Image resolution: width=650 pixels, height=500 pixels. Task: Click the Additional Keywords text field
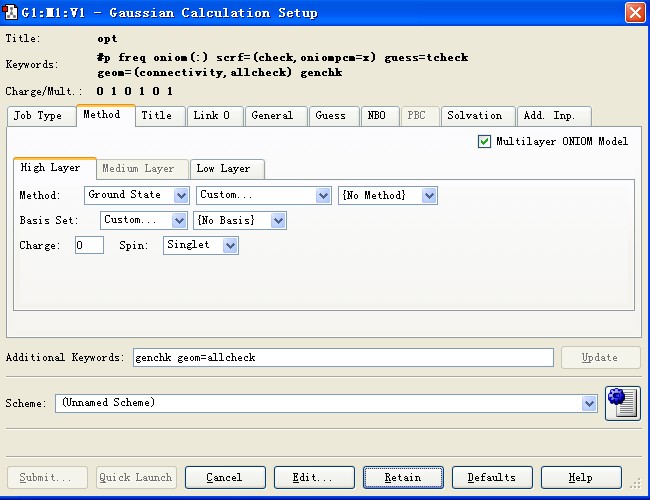(x=343, y=357)
